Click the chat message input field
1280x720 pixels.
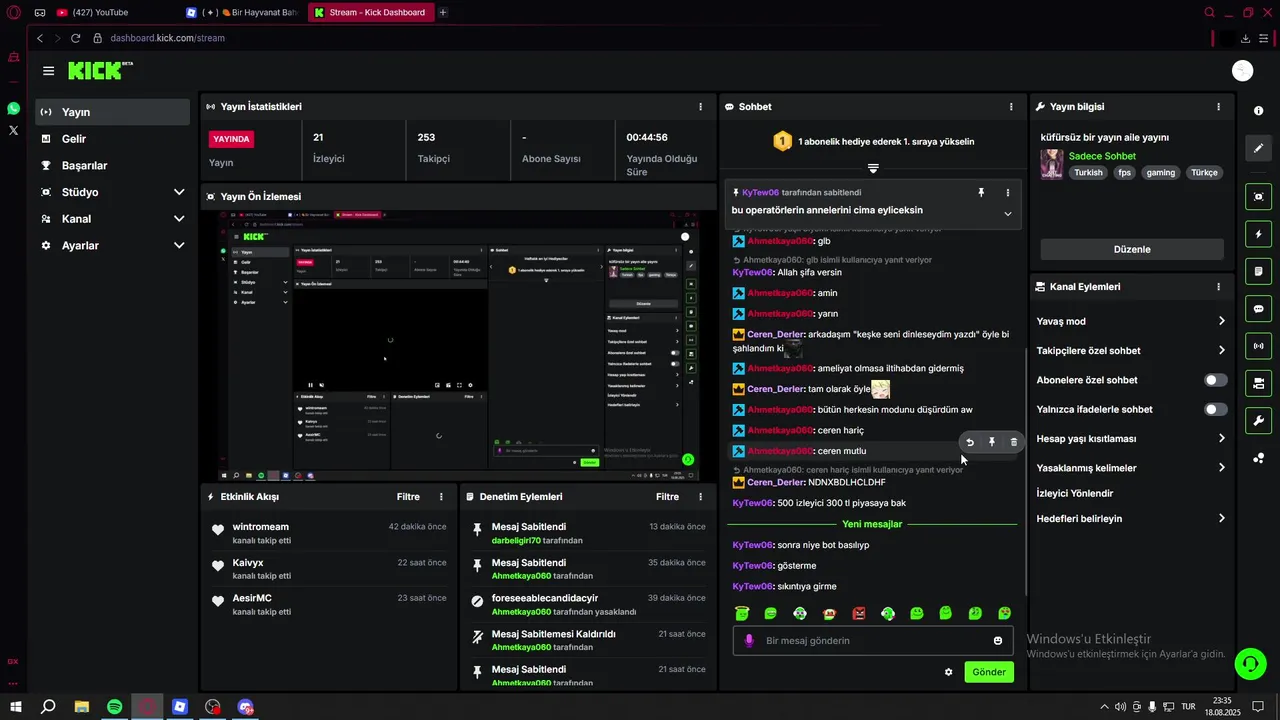click(x=875, y=641)
